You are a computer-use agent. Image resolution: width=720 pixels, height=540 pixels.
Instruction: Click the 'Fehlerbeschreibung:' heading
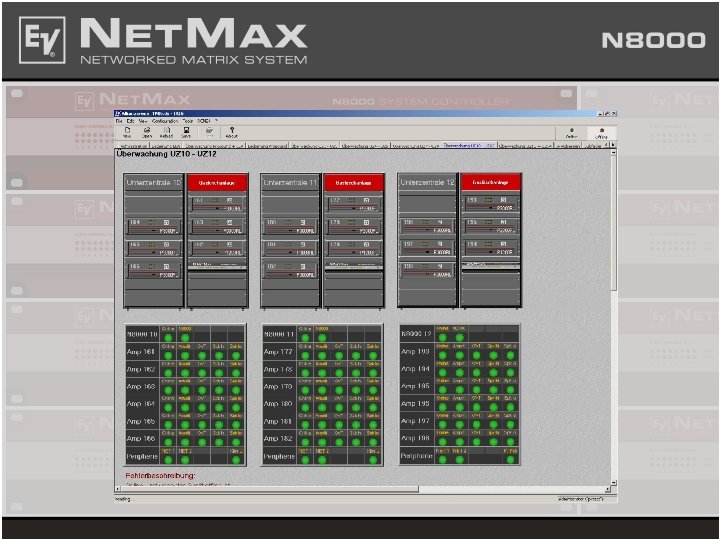(160, 475)
